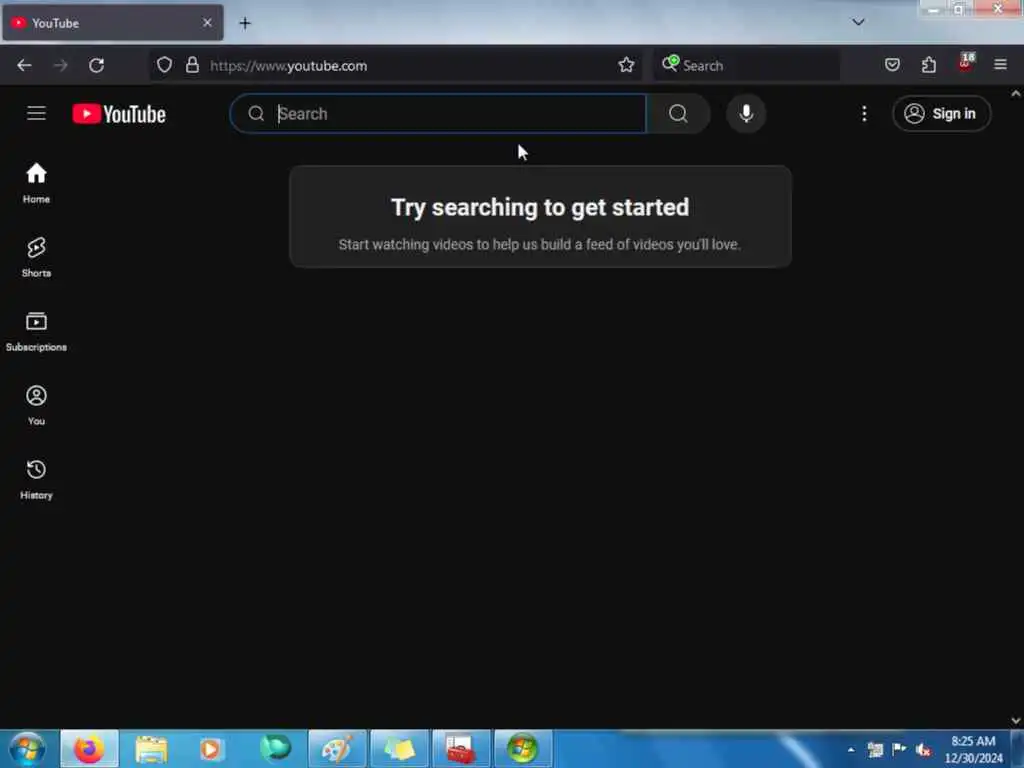Open the YouTube hamburger guide menu
The height and width of the screenshot is (768, 1024).
(x=37, y=114)
